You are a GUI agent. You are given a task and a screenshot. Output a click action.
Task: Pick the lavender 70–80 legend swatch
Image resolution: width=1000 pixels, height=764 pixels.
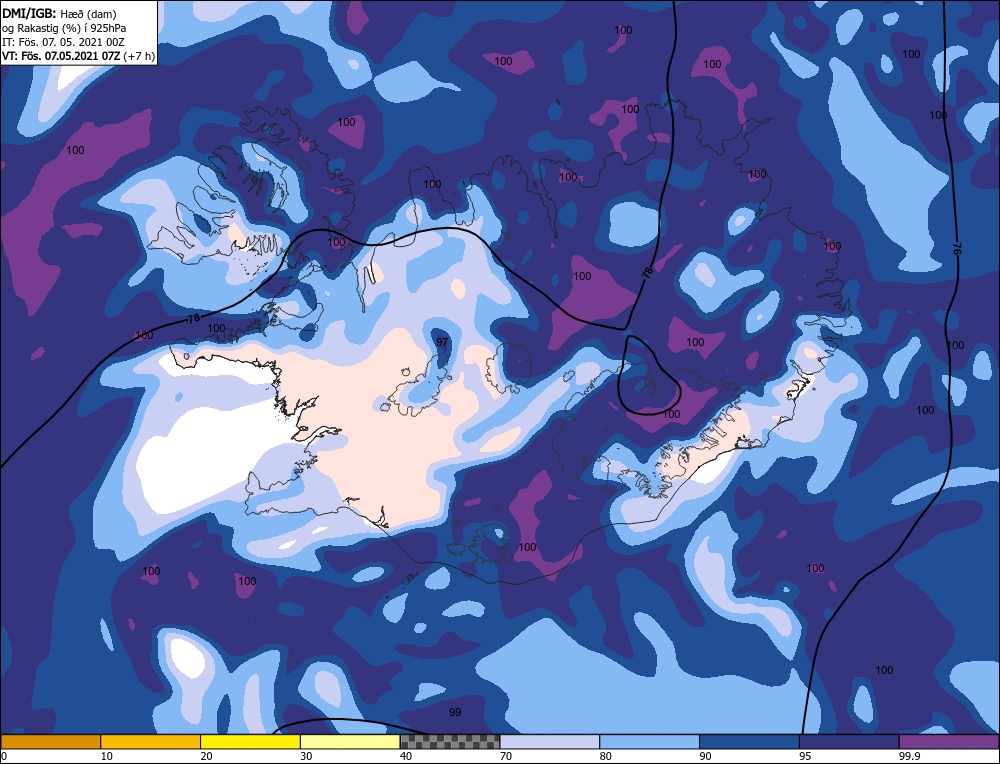click(550, 741)
